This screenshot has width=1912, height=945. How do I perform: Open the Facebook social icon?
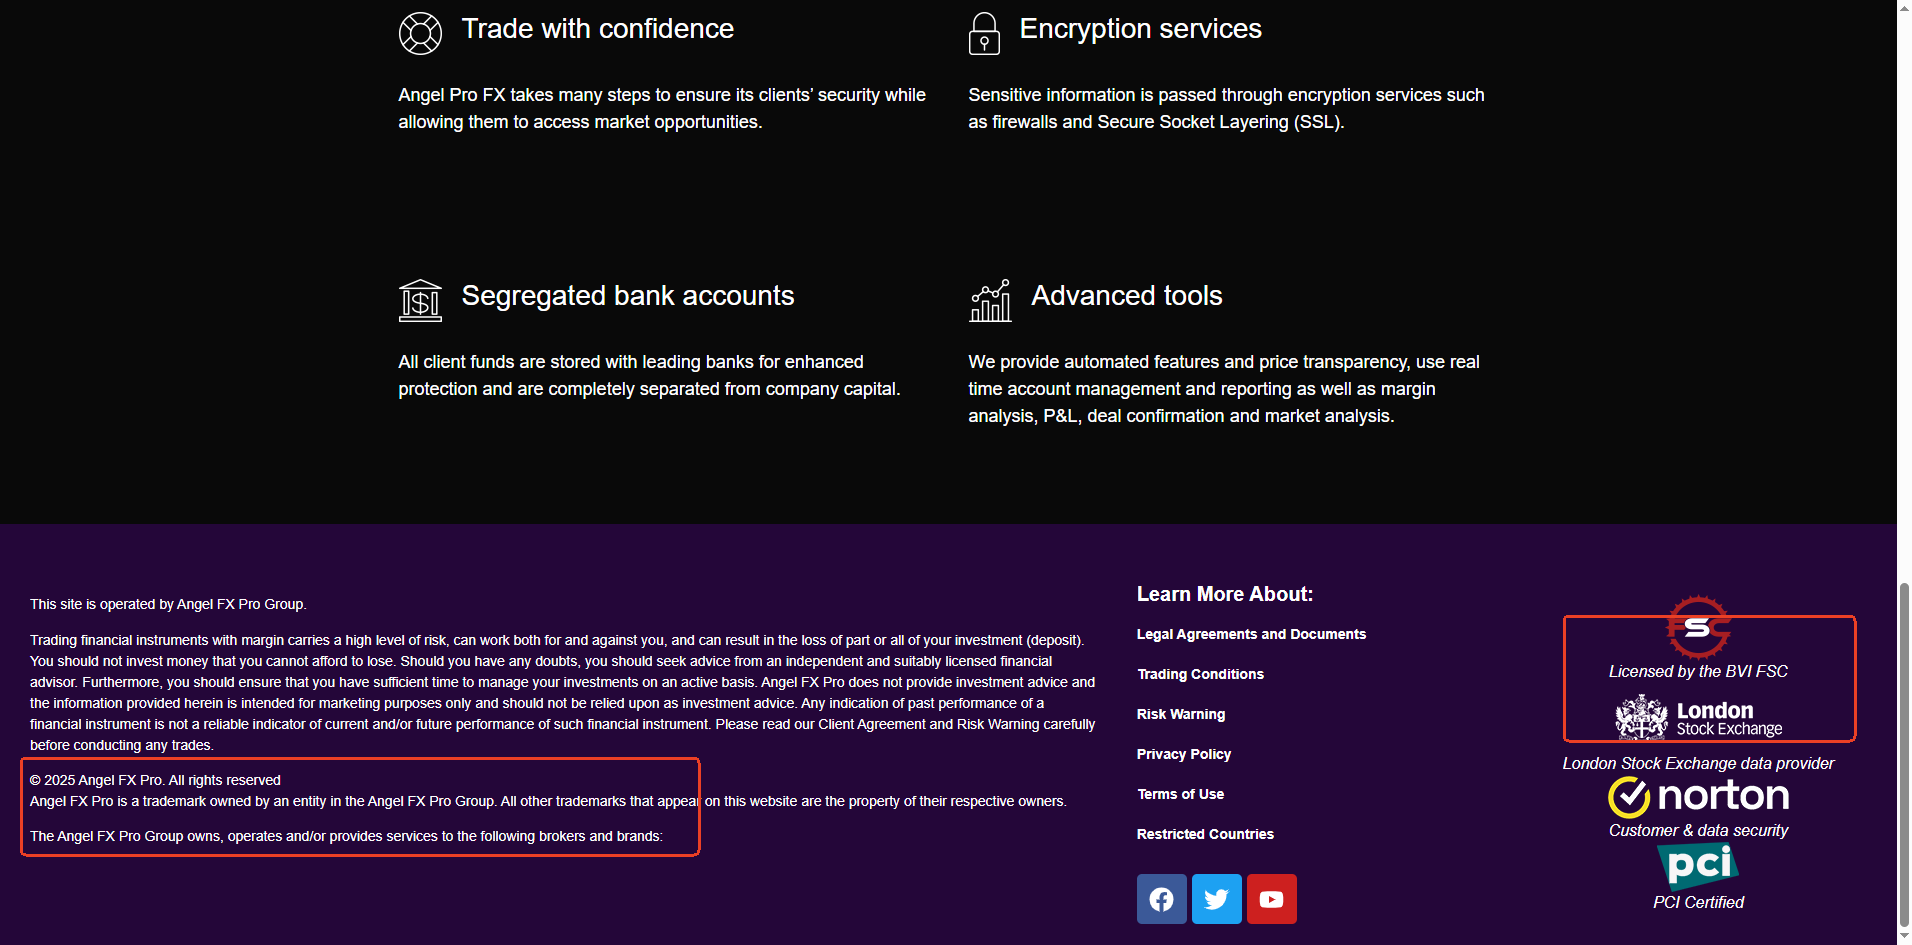1161,899
